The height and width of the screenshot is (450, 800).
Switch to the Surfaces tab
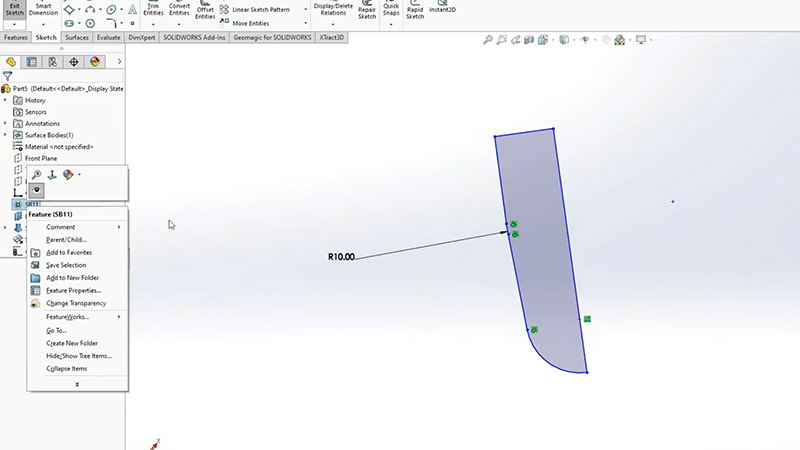[x=77, y=37]
